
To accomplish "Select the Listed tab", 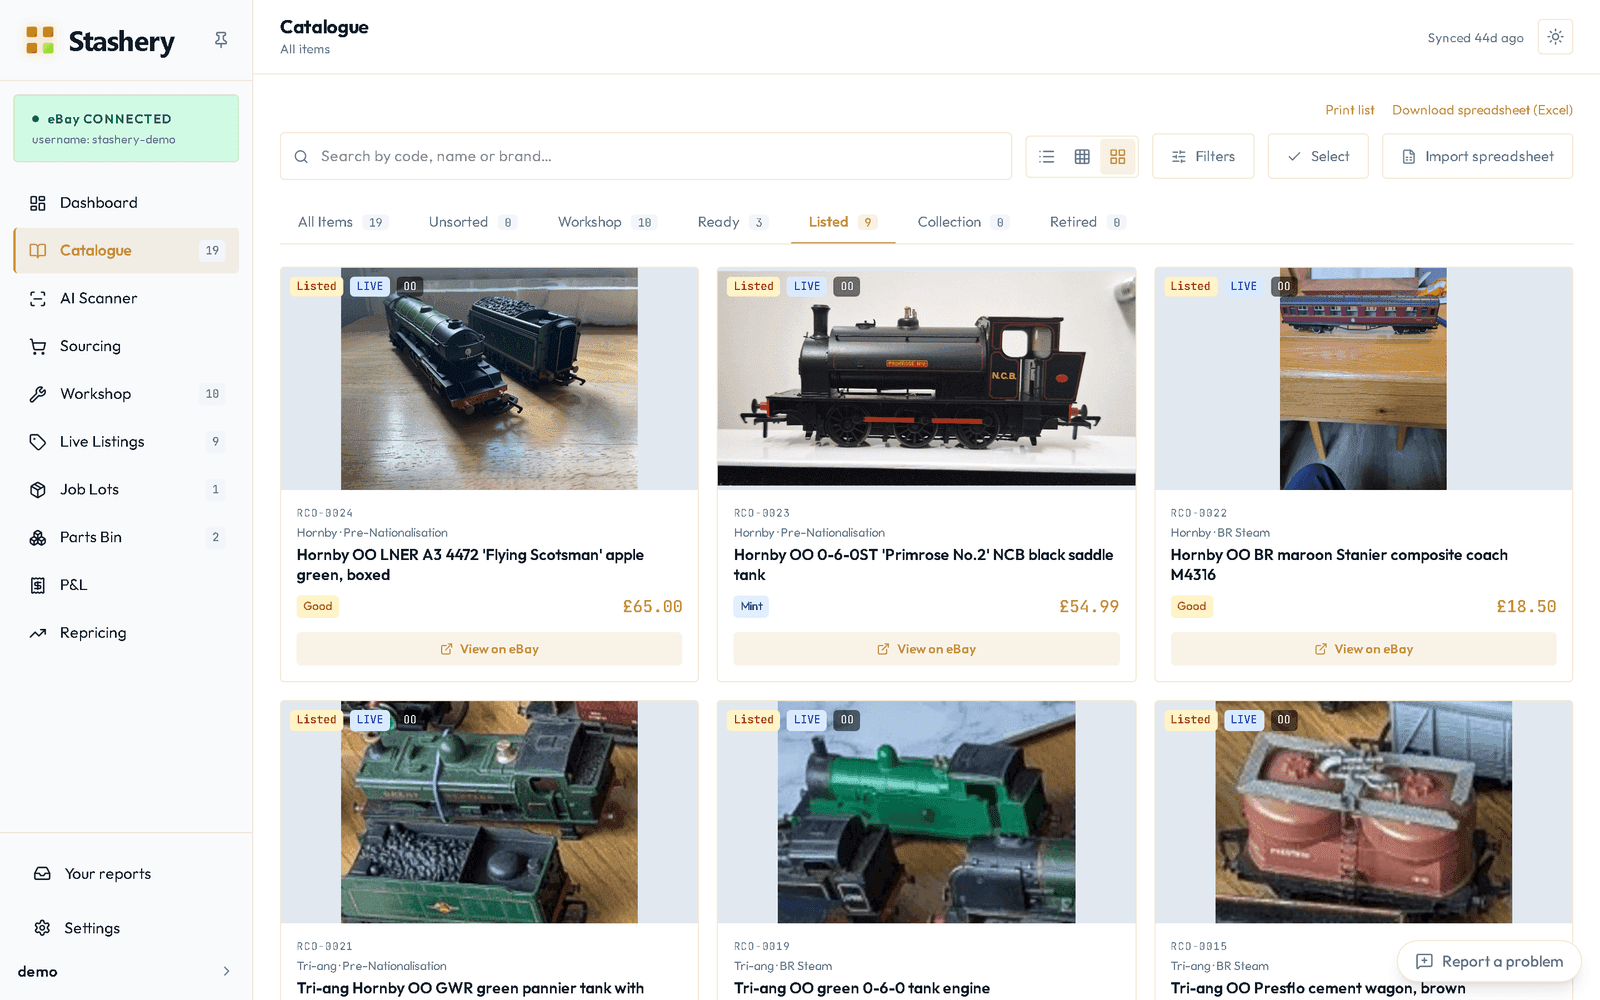I will (x=843, y=222).
